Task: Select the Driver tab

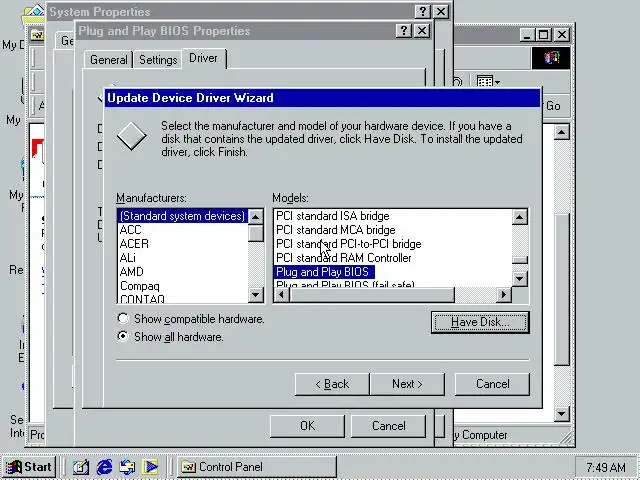Action: 203,58
